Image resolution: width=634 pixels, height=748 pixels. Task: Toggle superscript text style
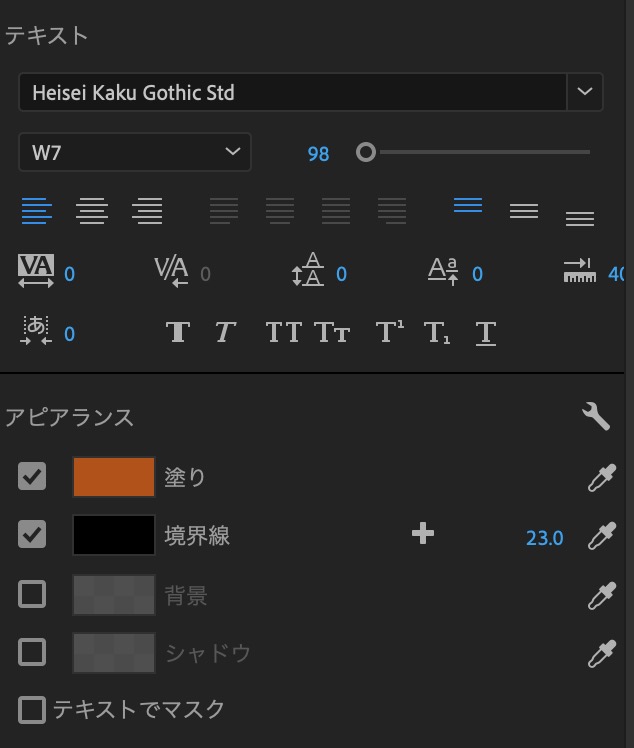pyautogui.click(x=388, y=332)
